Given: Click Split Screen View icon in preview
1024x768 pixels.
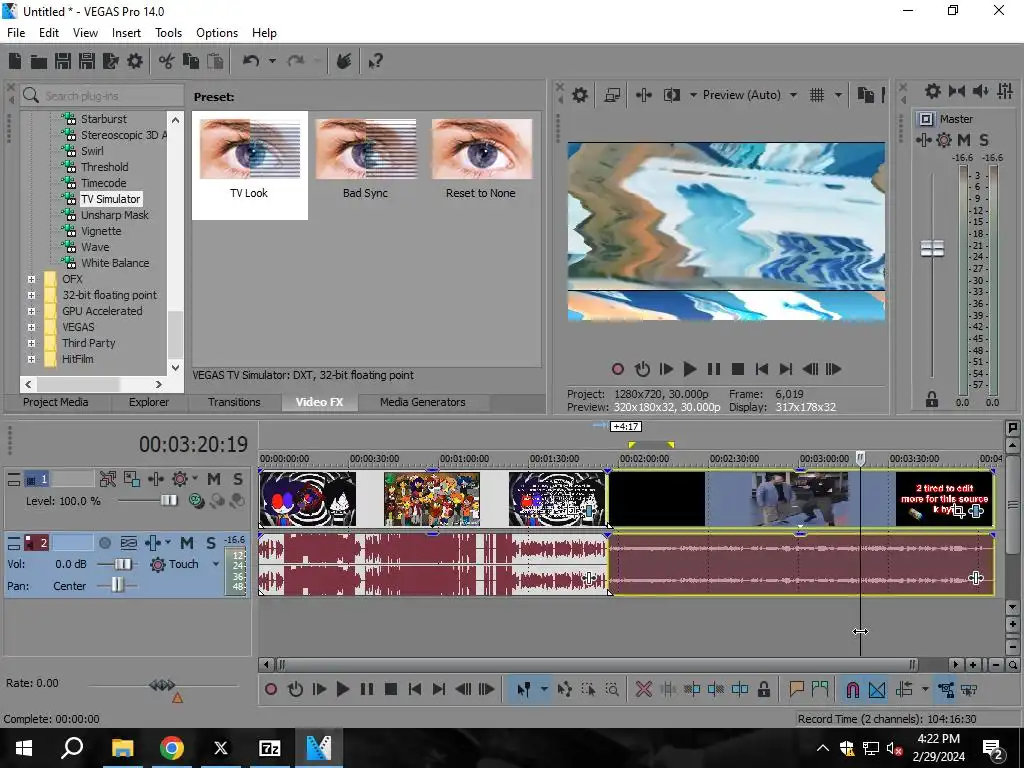Looking at the screenshot, I should tap(671, 95).
